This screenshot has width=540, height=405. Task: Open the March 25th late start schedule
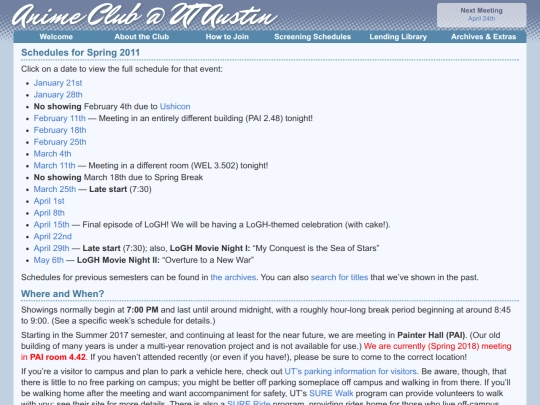click(x=55, y=189)
